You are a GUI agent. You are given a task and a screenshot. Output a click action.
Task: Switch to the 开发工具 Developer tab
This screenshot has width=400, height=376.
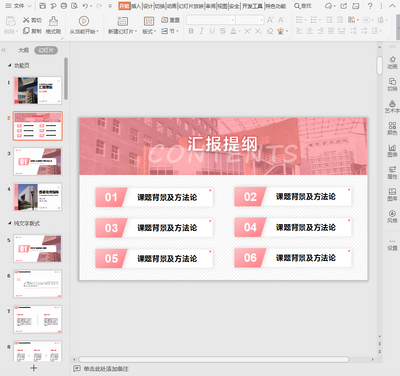[252, 6]
